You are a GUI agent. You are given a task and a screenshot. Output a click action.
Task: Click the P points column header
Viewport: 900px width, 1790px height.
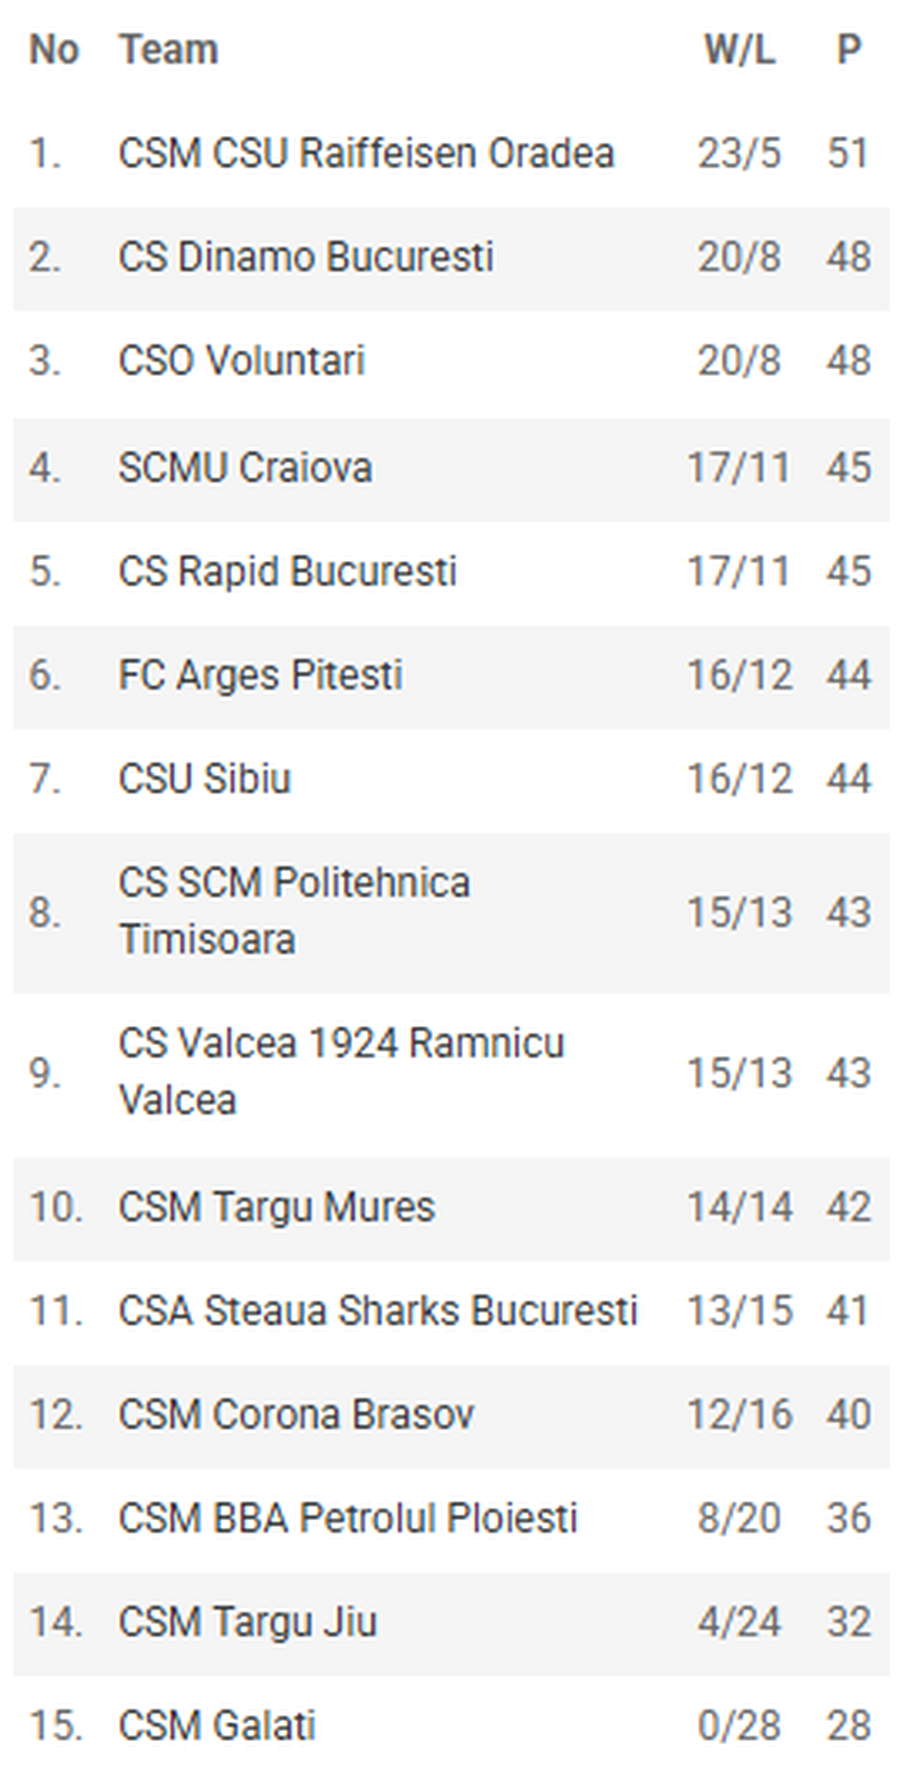848,49
